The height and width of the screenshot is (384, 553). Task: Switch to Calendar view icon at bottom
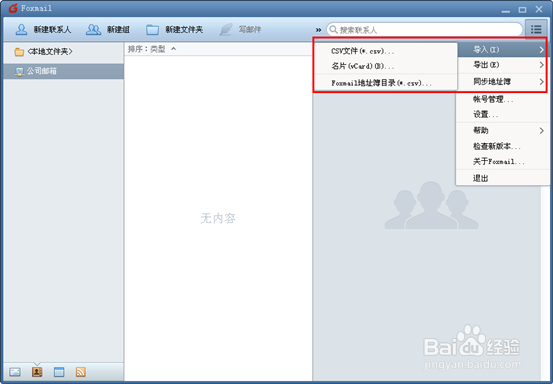coord(59,372)
